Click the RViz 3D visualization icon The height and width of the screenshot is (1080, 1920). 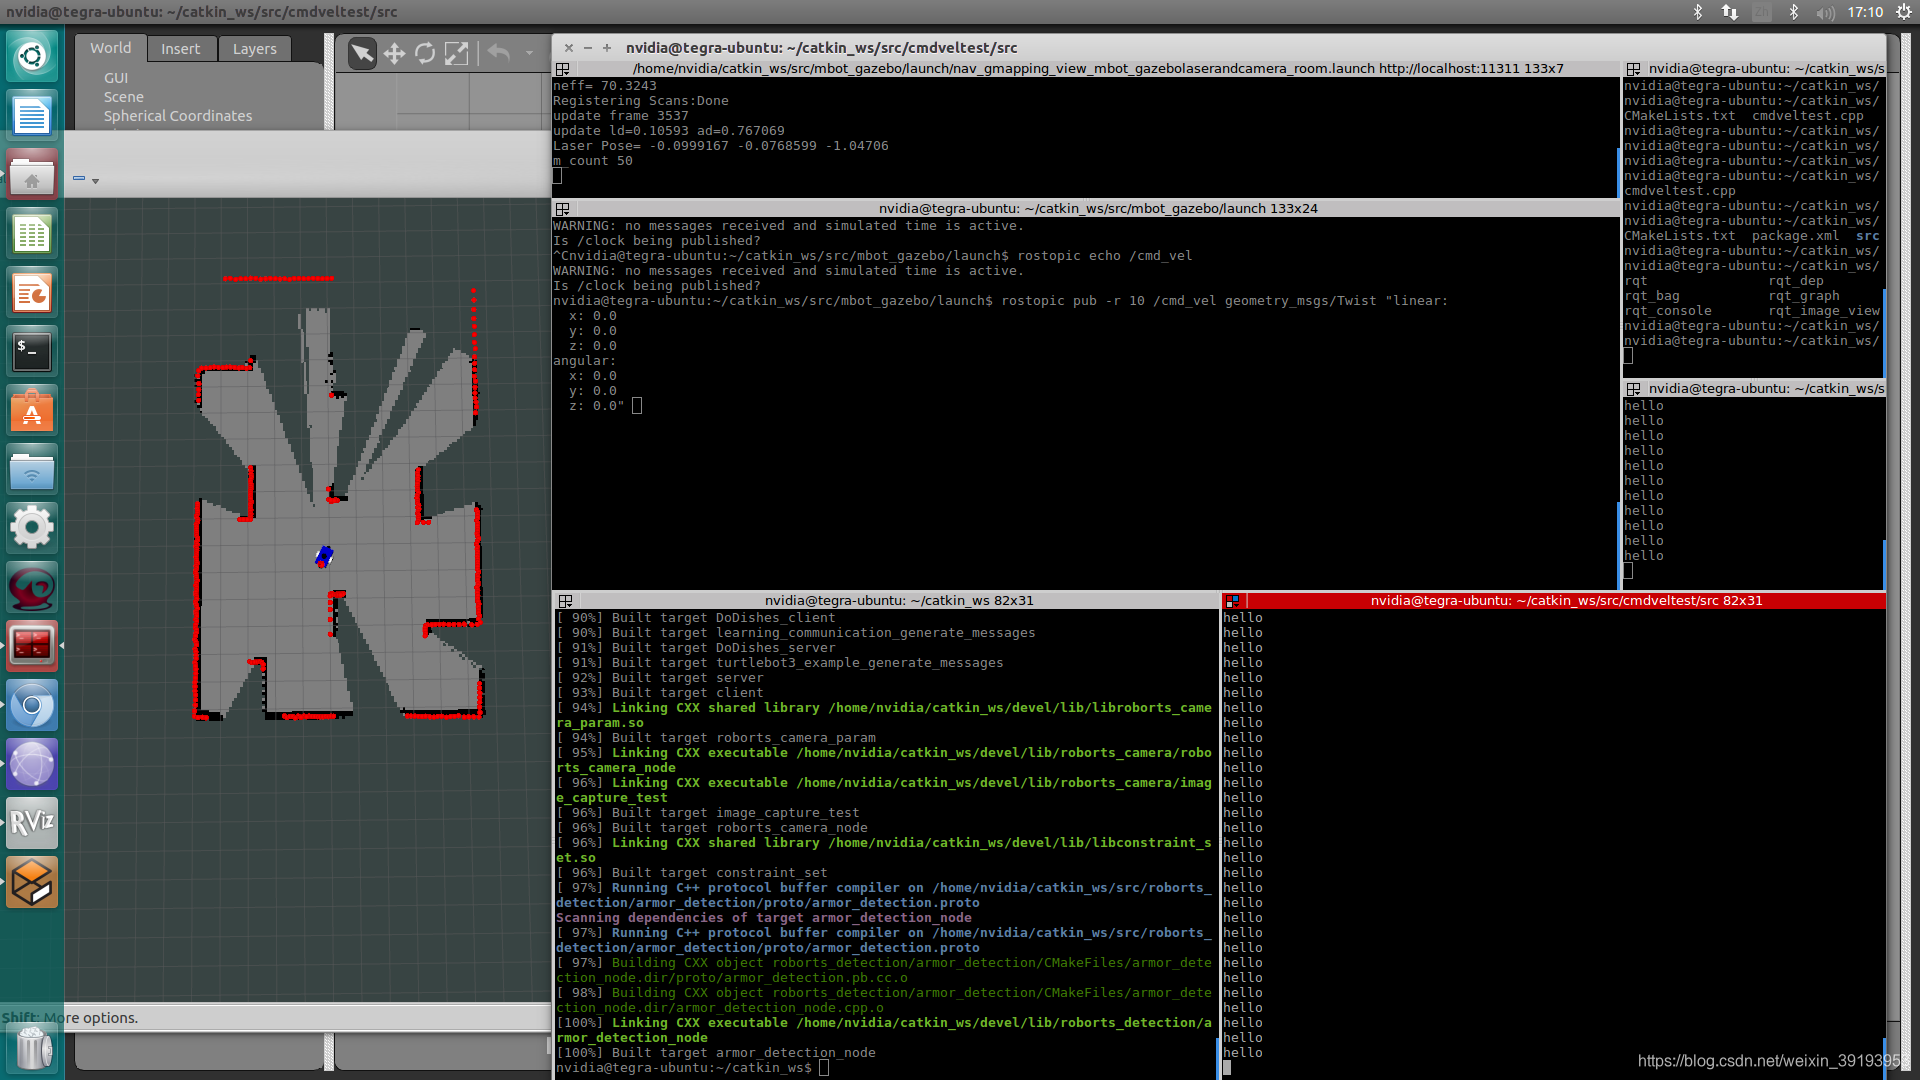33,822
